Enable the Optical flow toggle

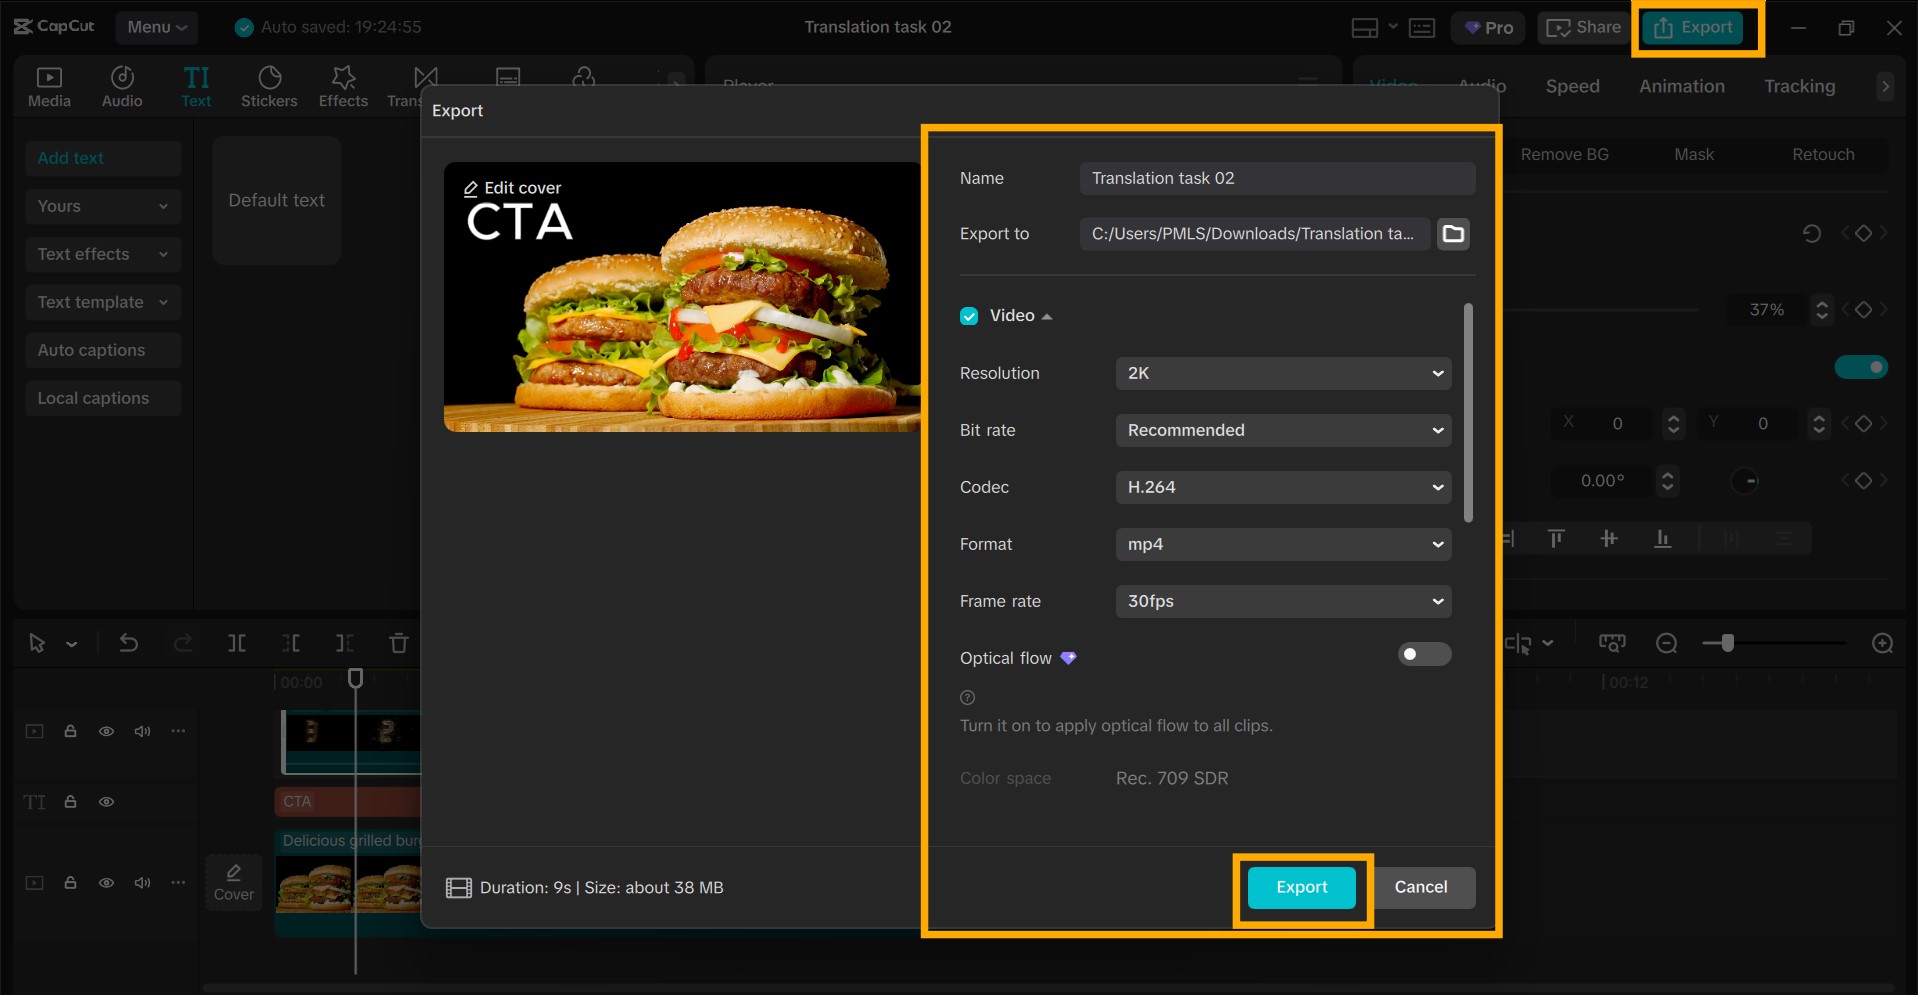click(1424, 655)
